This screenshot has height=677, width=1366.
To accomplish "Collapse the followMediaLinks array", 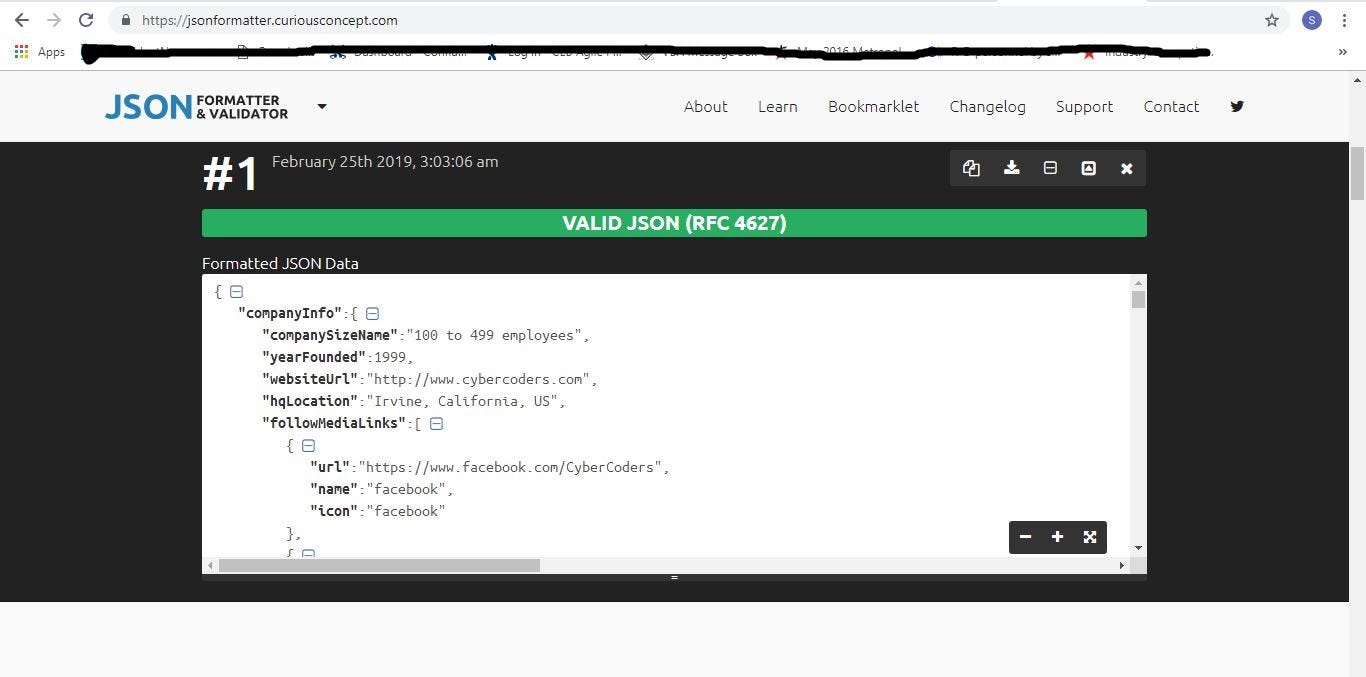I will pos(436,423).
